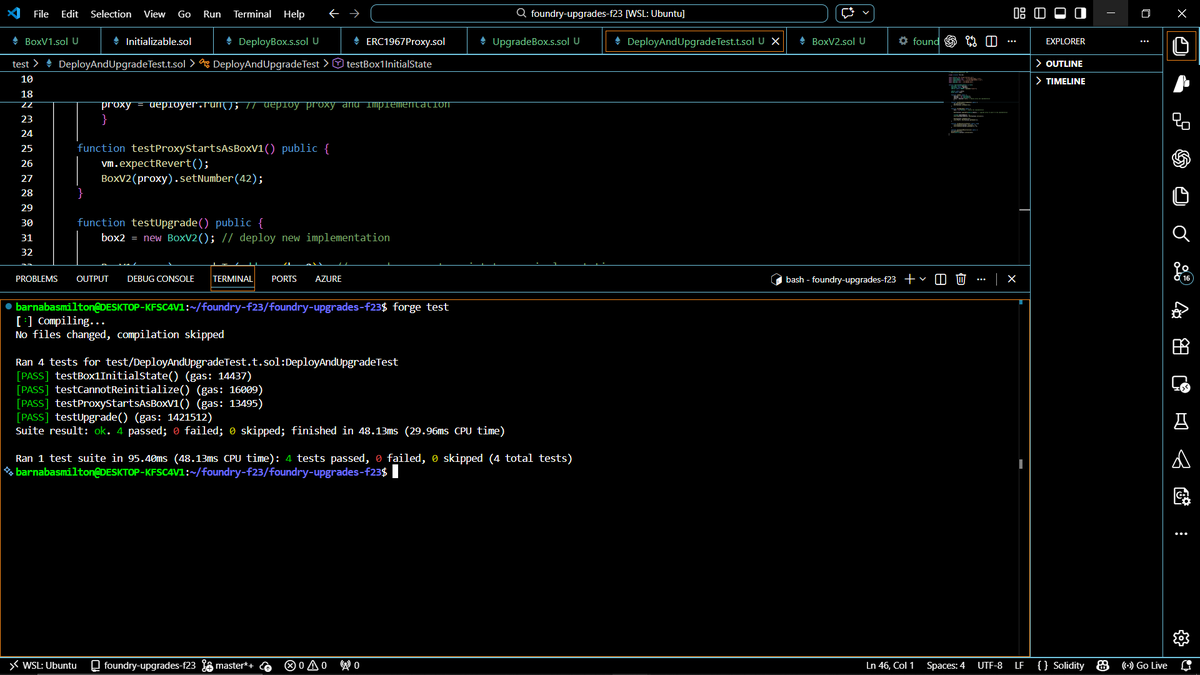
Task: Close the DeployAndUpgradeTest.t.sol tab
Action: (776, 41)
